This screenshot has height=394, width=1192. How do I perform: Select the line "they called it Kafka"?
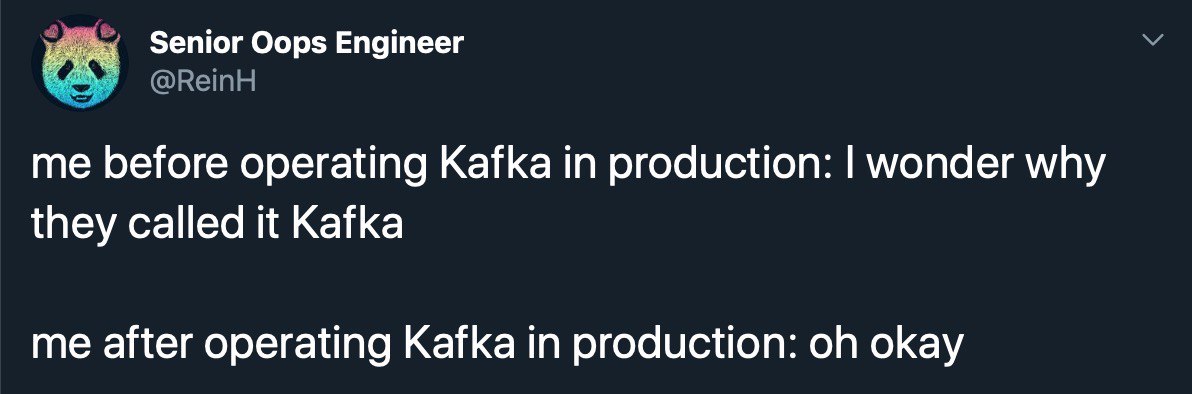point(217,226)
